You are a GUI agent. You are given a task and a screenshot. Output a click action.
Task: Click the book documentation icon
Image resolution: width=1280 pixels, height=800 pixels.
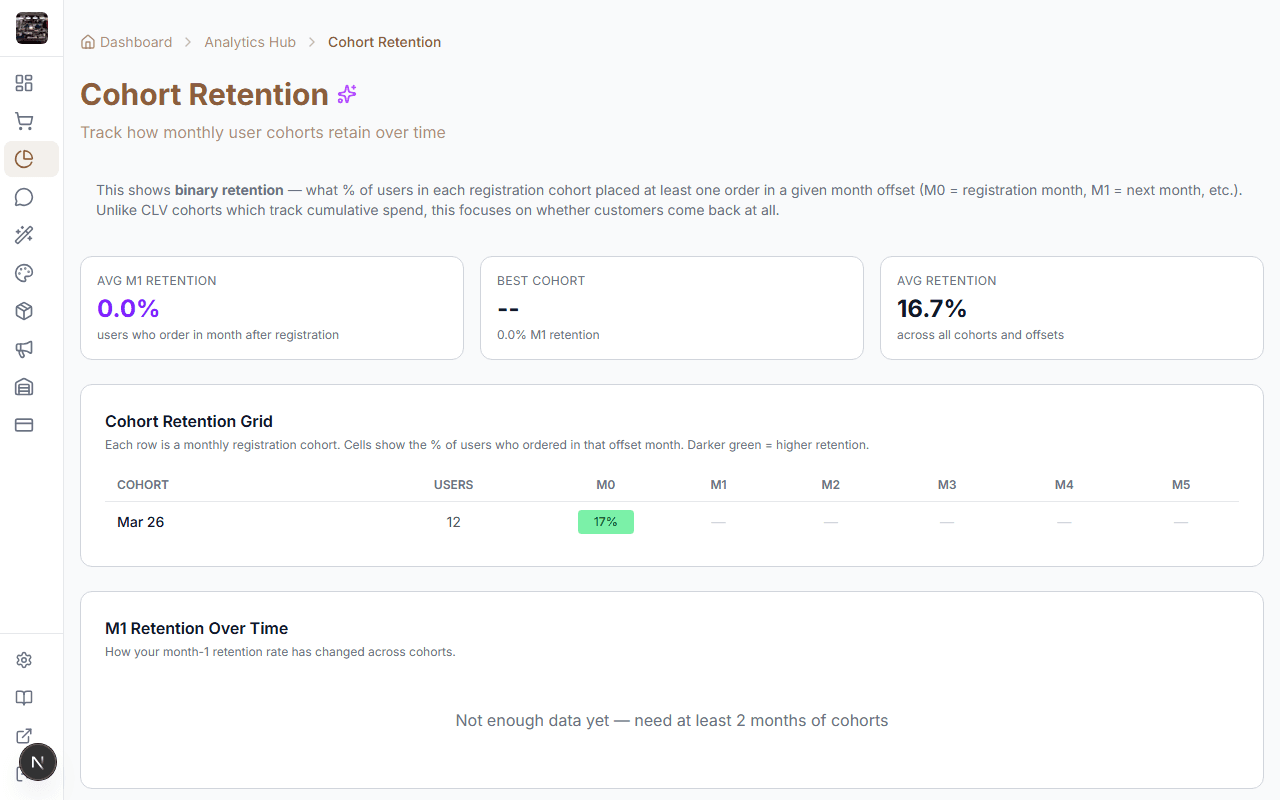(24, 698)
